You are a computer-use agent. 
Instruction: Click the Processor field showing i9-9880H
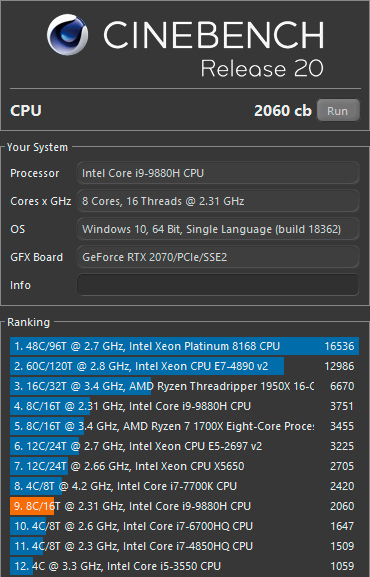tap(218, 173)
